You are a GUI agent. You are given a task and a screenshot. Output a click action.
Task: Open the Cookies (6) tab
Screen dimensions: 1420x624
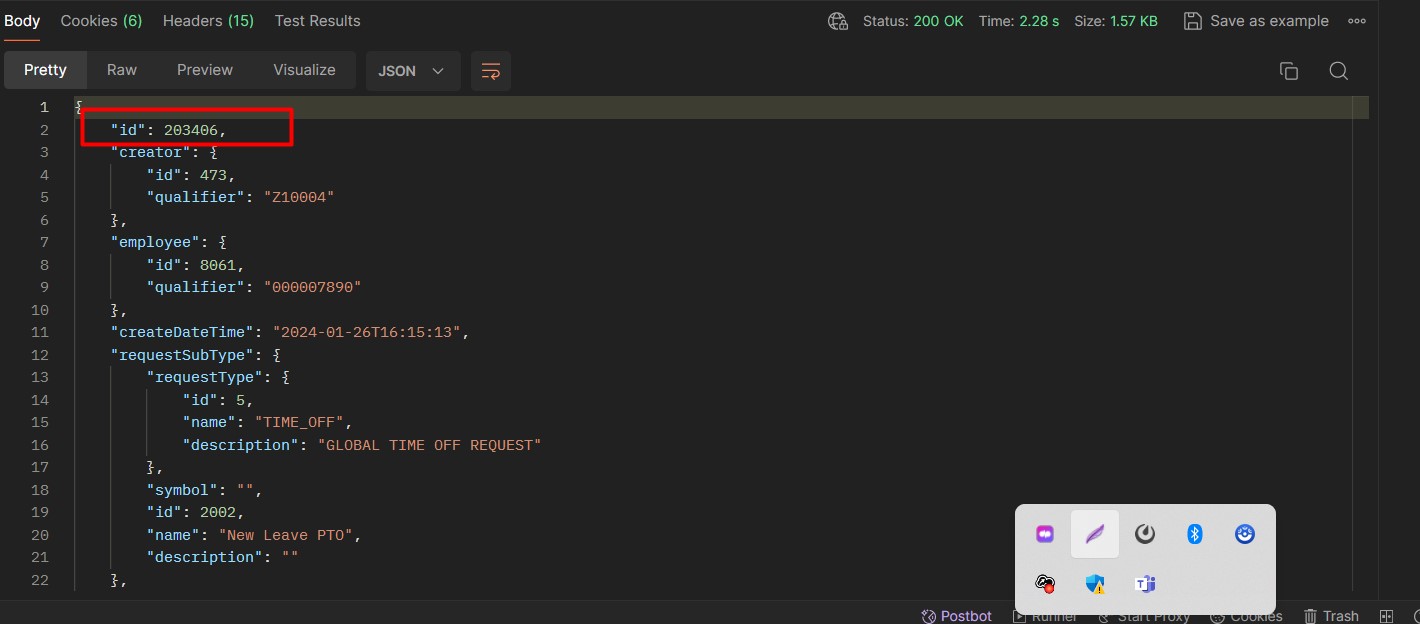point(101,21)
